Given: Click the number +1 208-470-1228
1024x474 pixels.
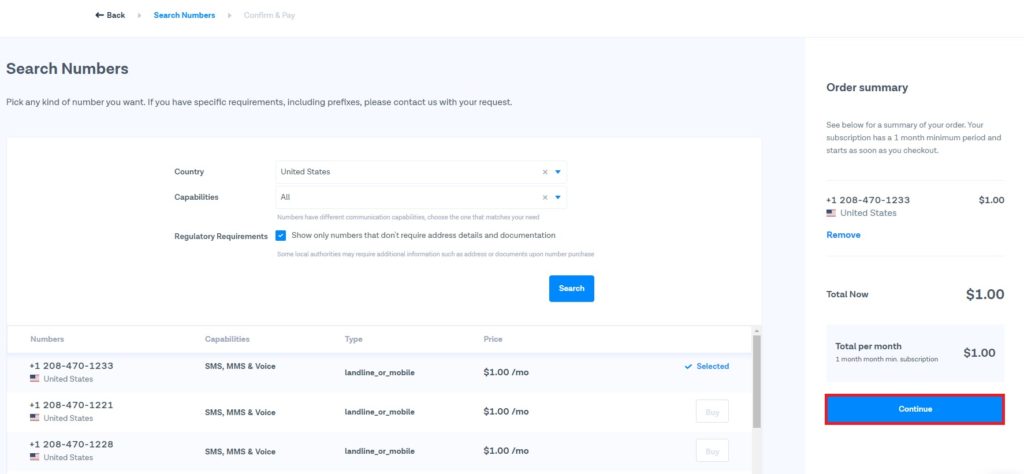Looking at the screenshot, I should coord(71,444).
